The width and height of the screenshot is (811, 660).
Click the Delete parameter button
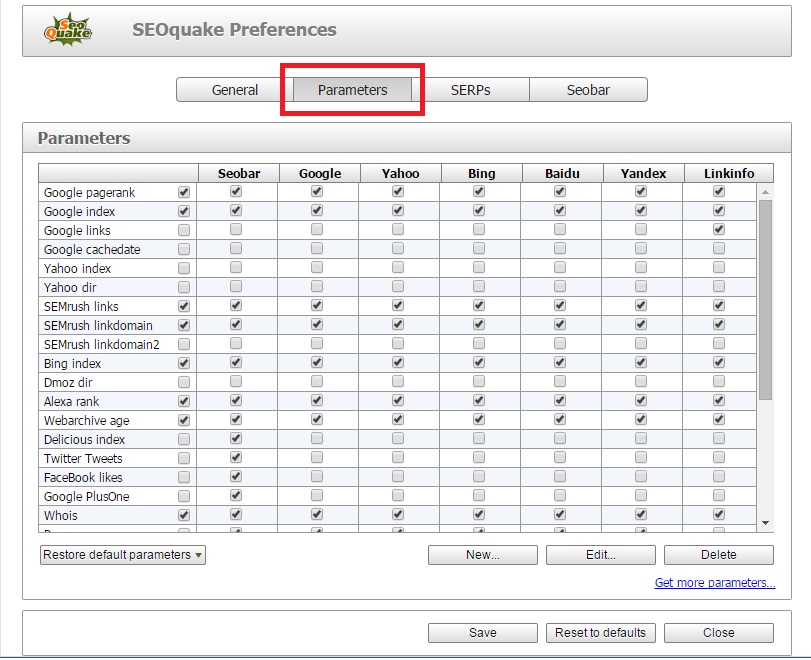[x=718, y=555]
